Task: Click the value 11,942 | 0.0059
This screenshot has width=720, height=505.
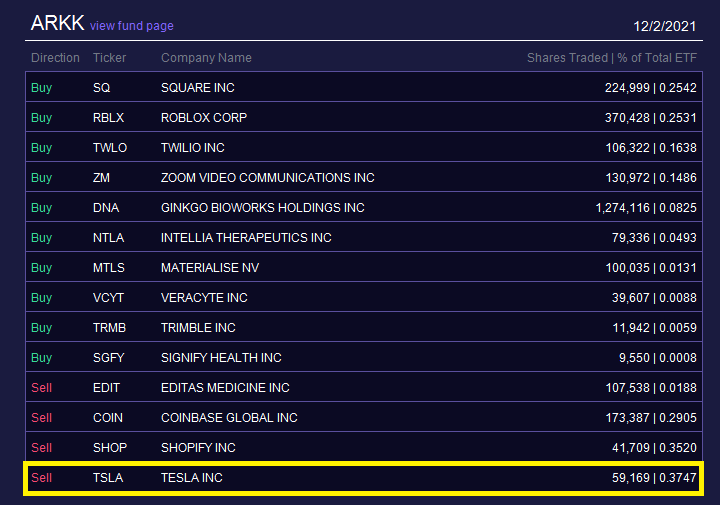Action: pyautogui.click(x=654, y=328)
